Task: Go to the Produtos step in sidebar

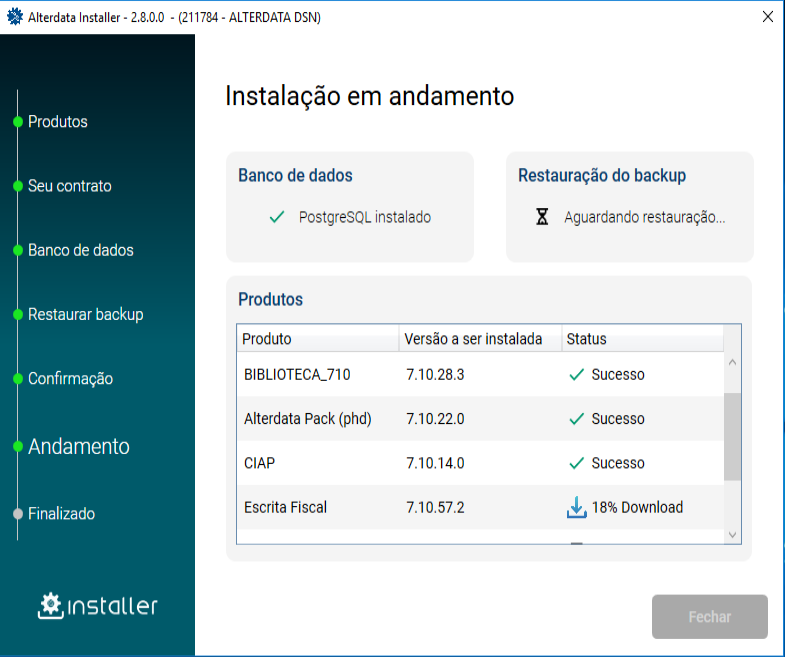Action: click(x=58, y=122)
